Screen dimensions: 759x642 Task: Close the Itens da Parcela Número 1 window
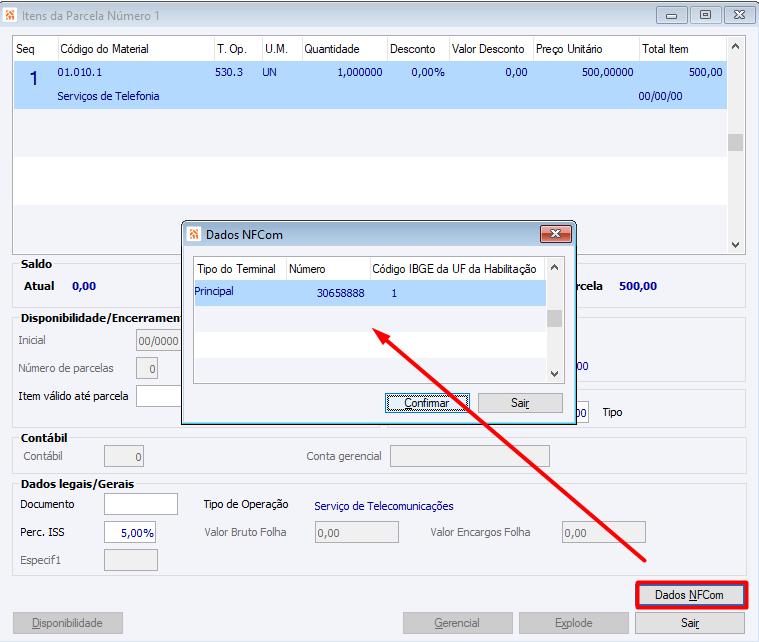click(739, 15)
